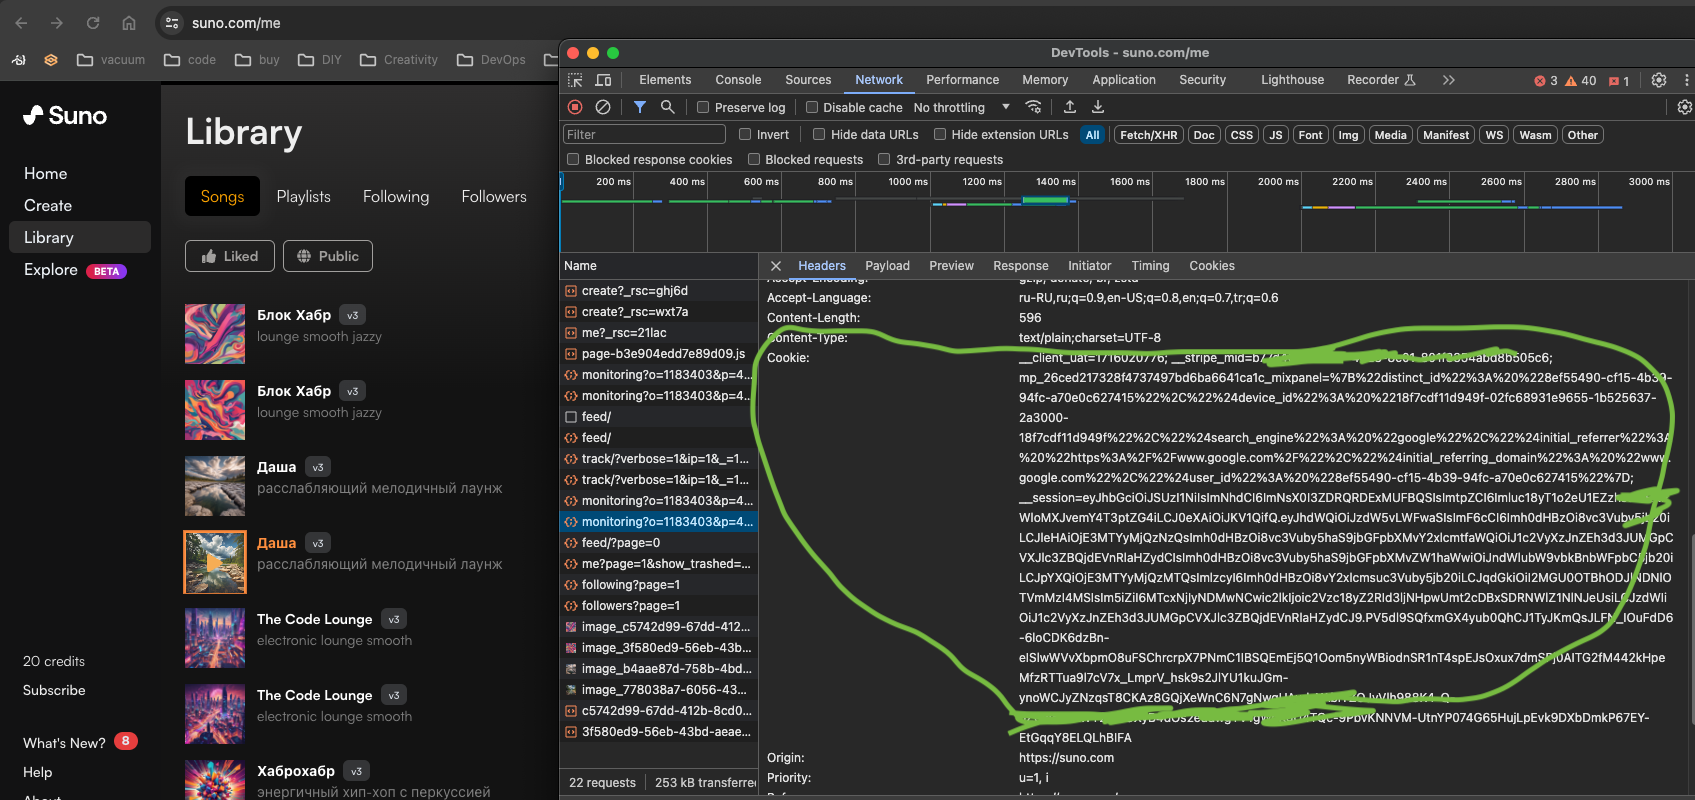
Task: Clear the network log
Action: [602, 107]
